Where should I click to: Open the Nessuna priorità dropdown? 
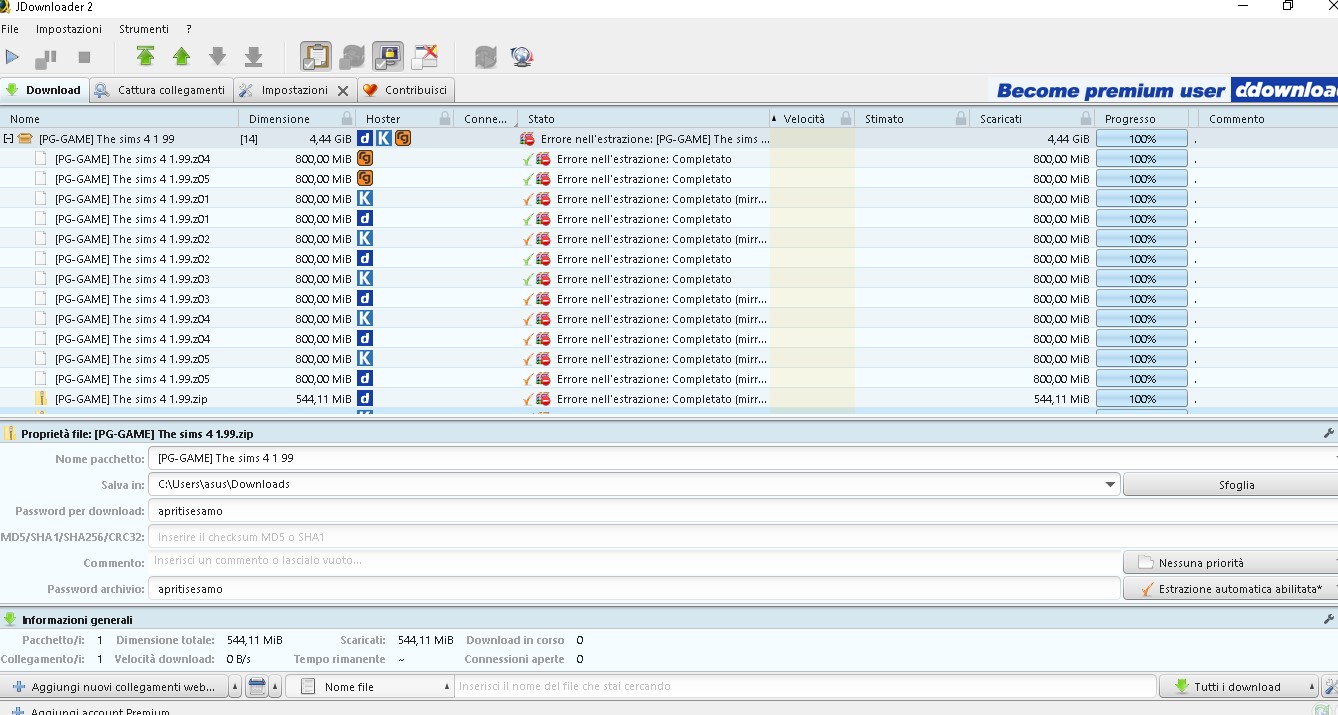tap(1231, 563)
